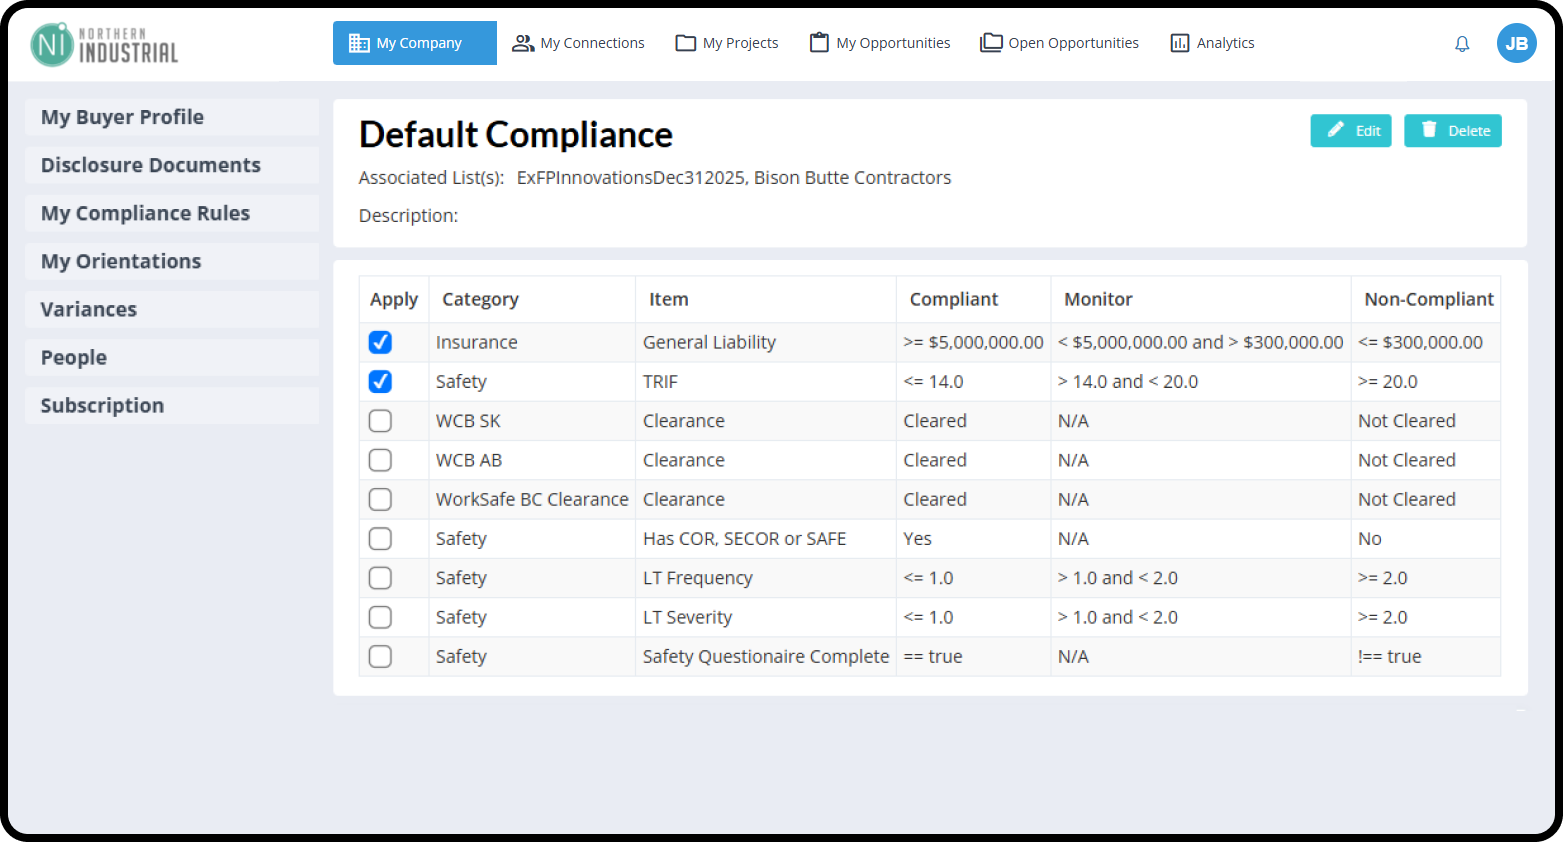Select My Compliance Rules in sidebar
Screen dimensions: 1563x842
(x=146, y=213)
